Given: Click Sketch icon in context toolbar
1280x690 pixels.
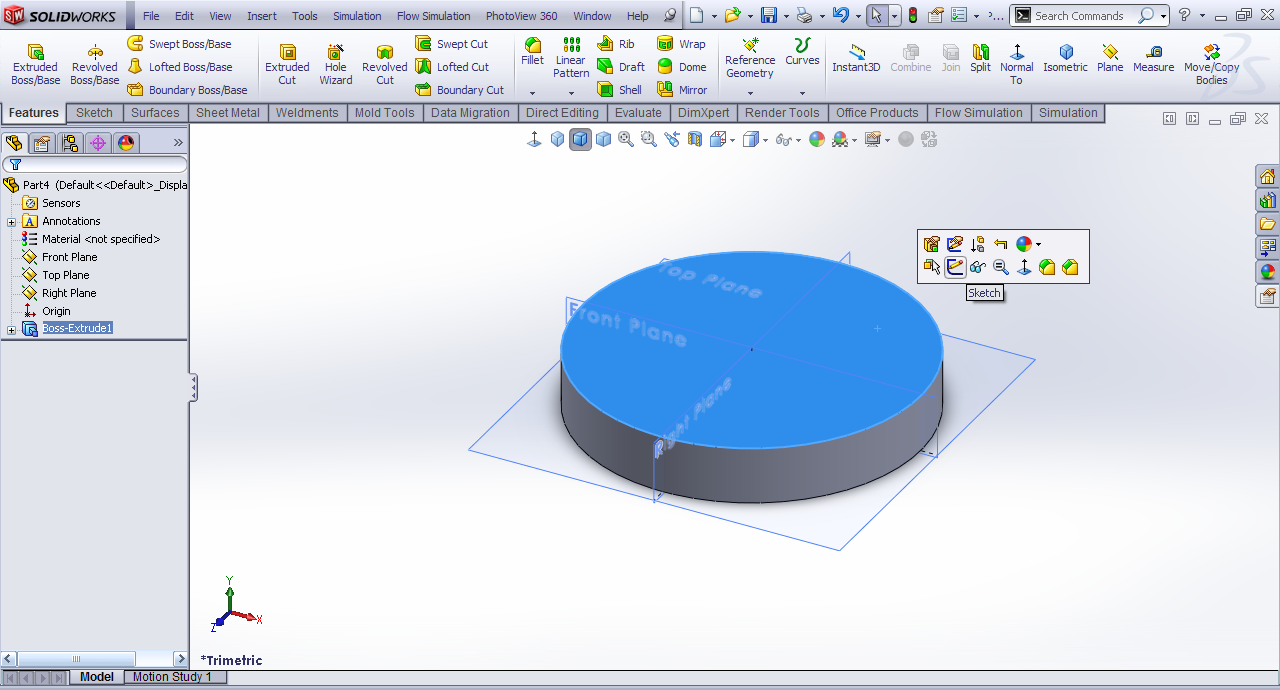Looking at the screenshot, I should (955, 267).
